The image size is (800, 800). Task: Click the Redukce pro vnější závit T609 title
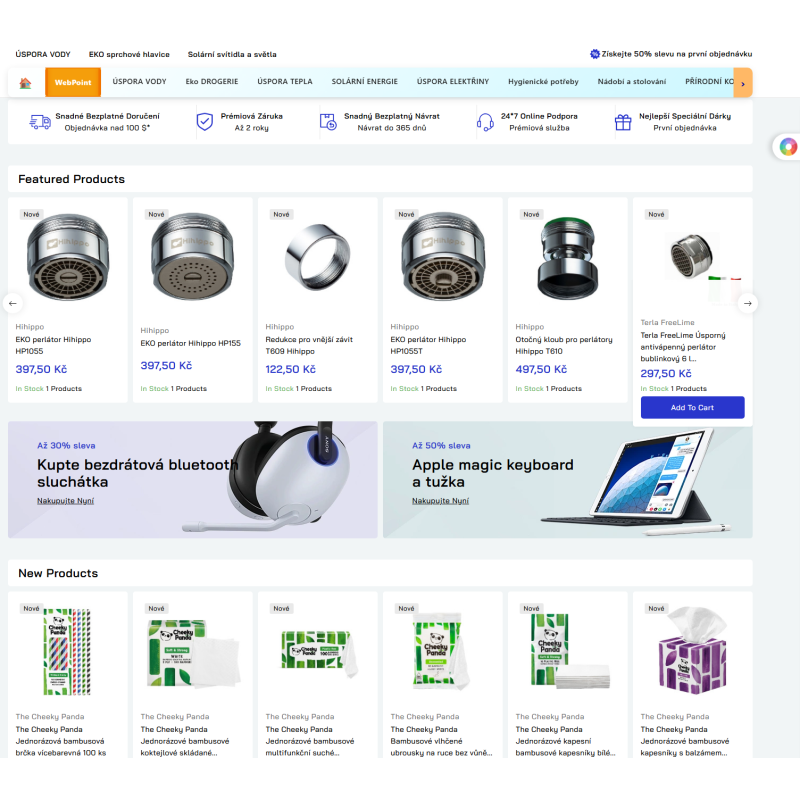309,345
